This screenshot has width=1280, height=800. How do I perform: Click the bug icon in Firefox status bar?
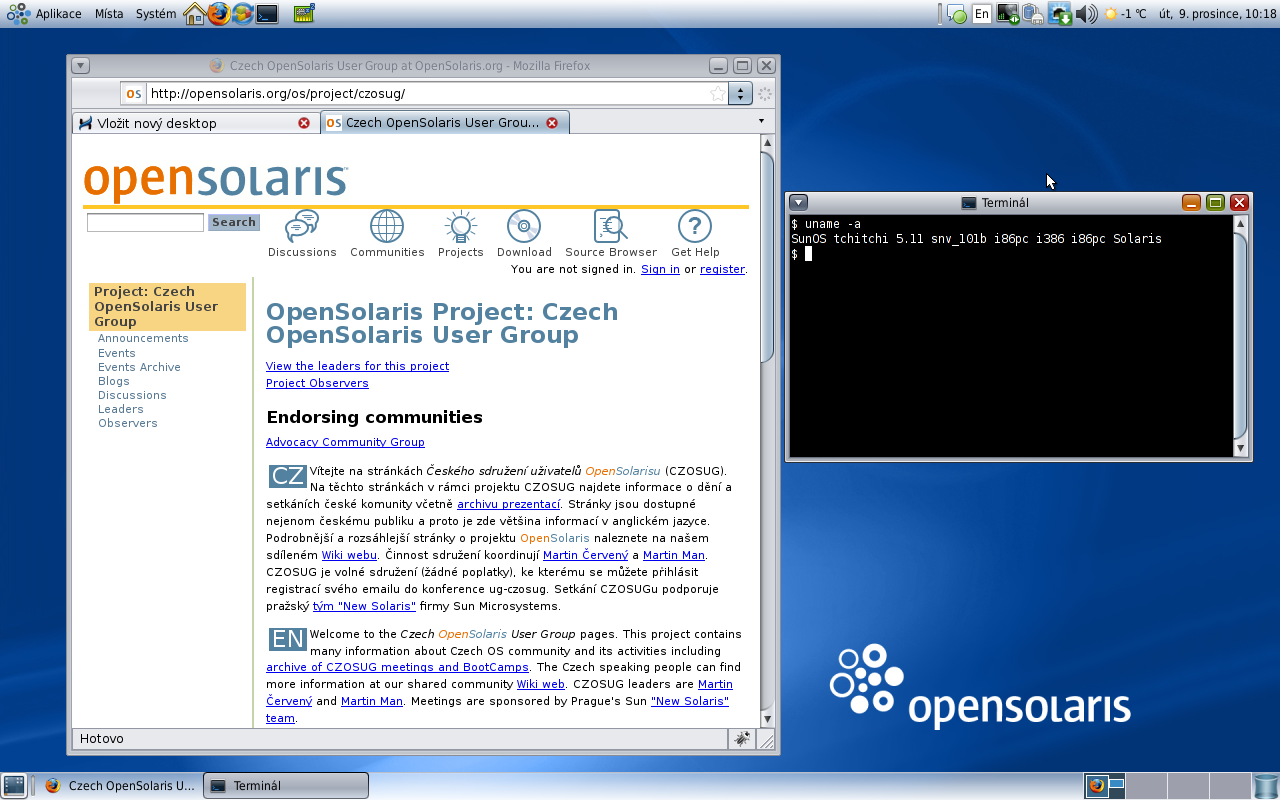742,739
